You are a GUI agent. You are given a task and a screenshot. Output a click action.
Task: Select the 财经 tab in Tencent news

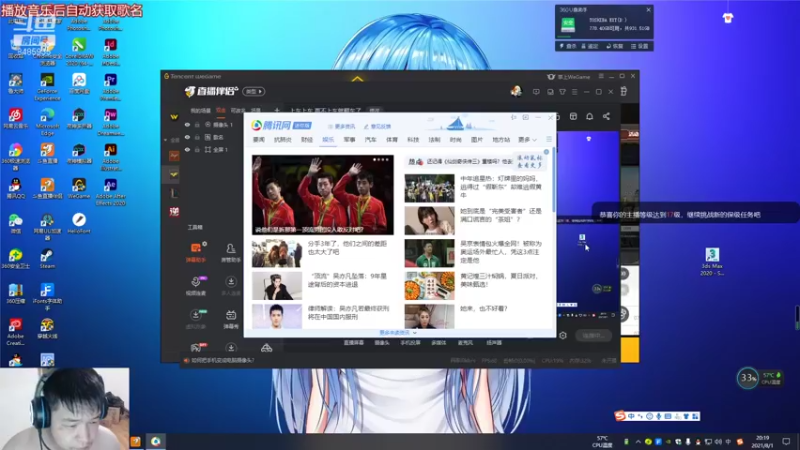point(307,139)
